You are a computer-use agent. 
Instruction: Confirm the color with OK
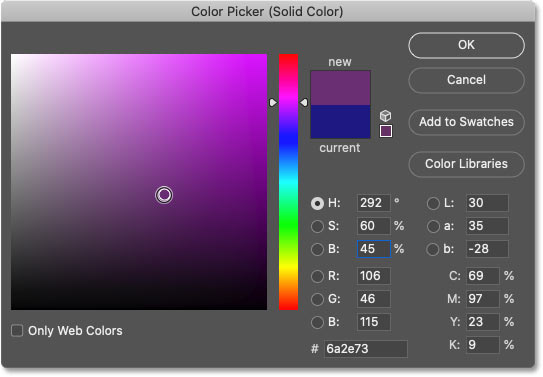point(466,45)
